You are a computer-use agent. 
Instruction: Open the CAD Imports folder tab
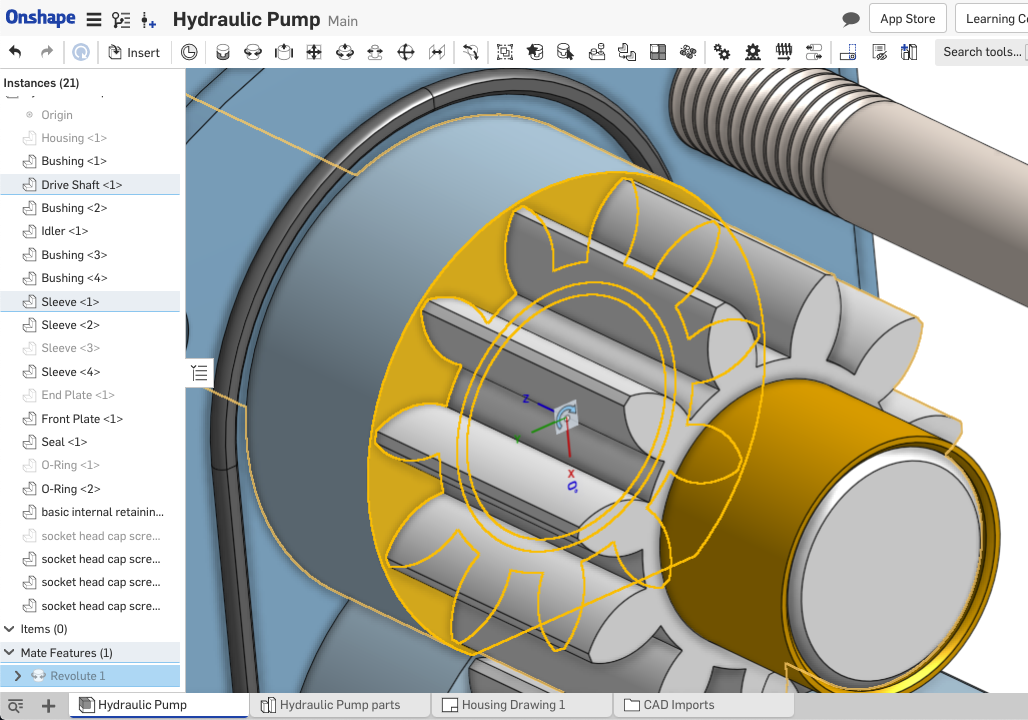[678, 705]
